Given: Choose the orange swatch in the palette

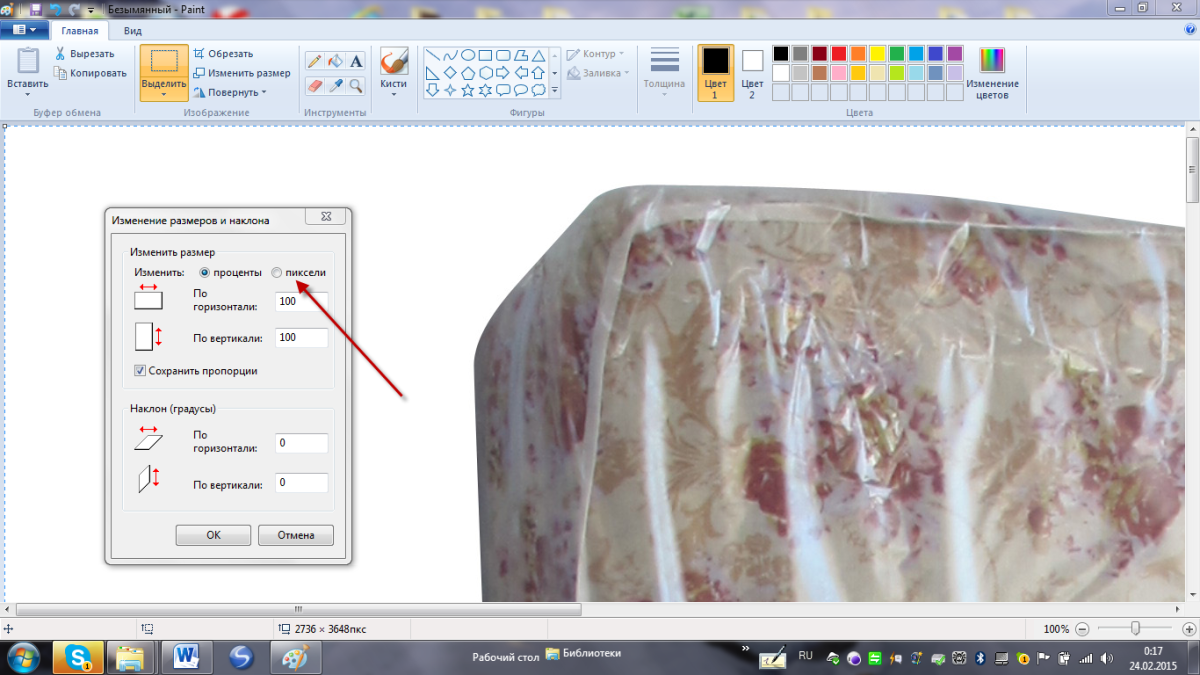Looking at the screenshot, I should 858,54.
